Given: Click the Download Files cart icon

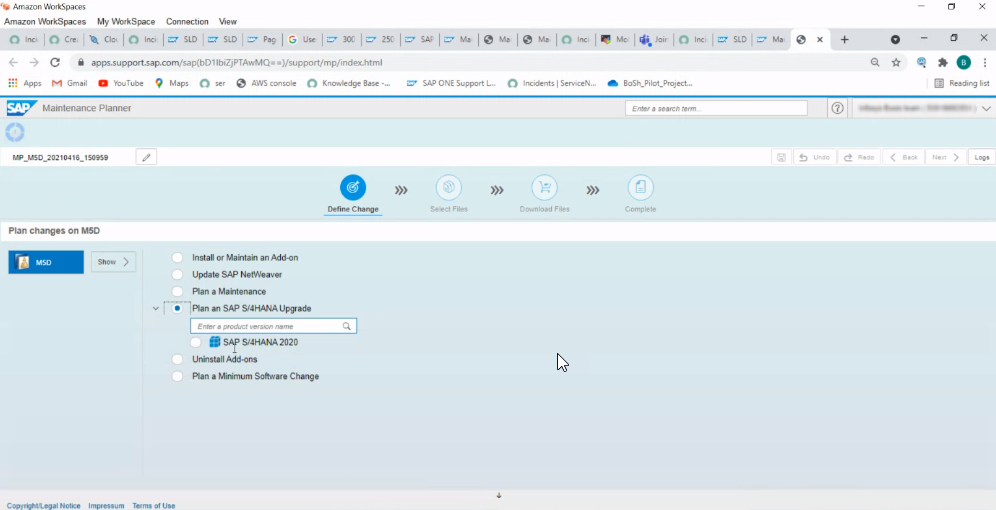Looking at the screenshot, I should pos(544,187).
